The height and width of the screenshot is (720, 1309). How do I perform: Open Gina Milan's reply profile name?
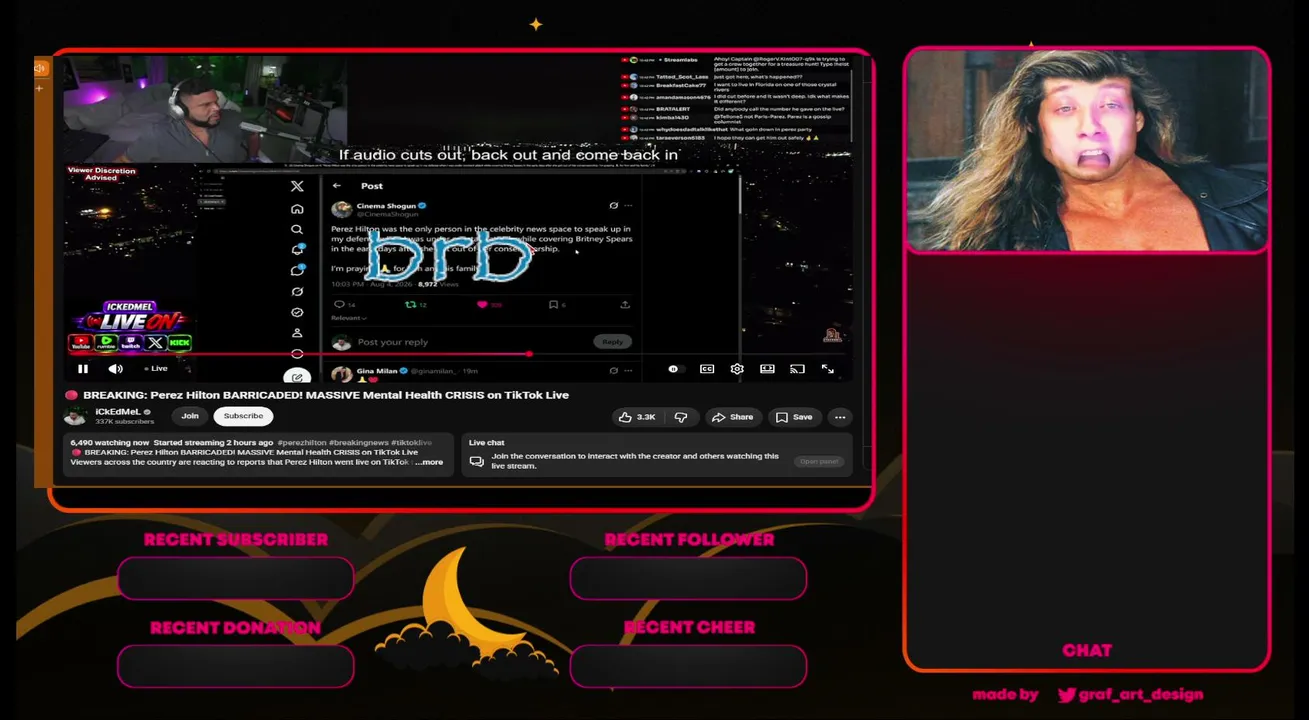click(378, 371)
